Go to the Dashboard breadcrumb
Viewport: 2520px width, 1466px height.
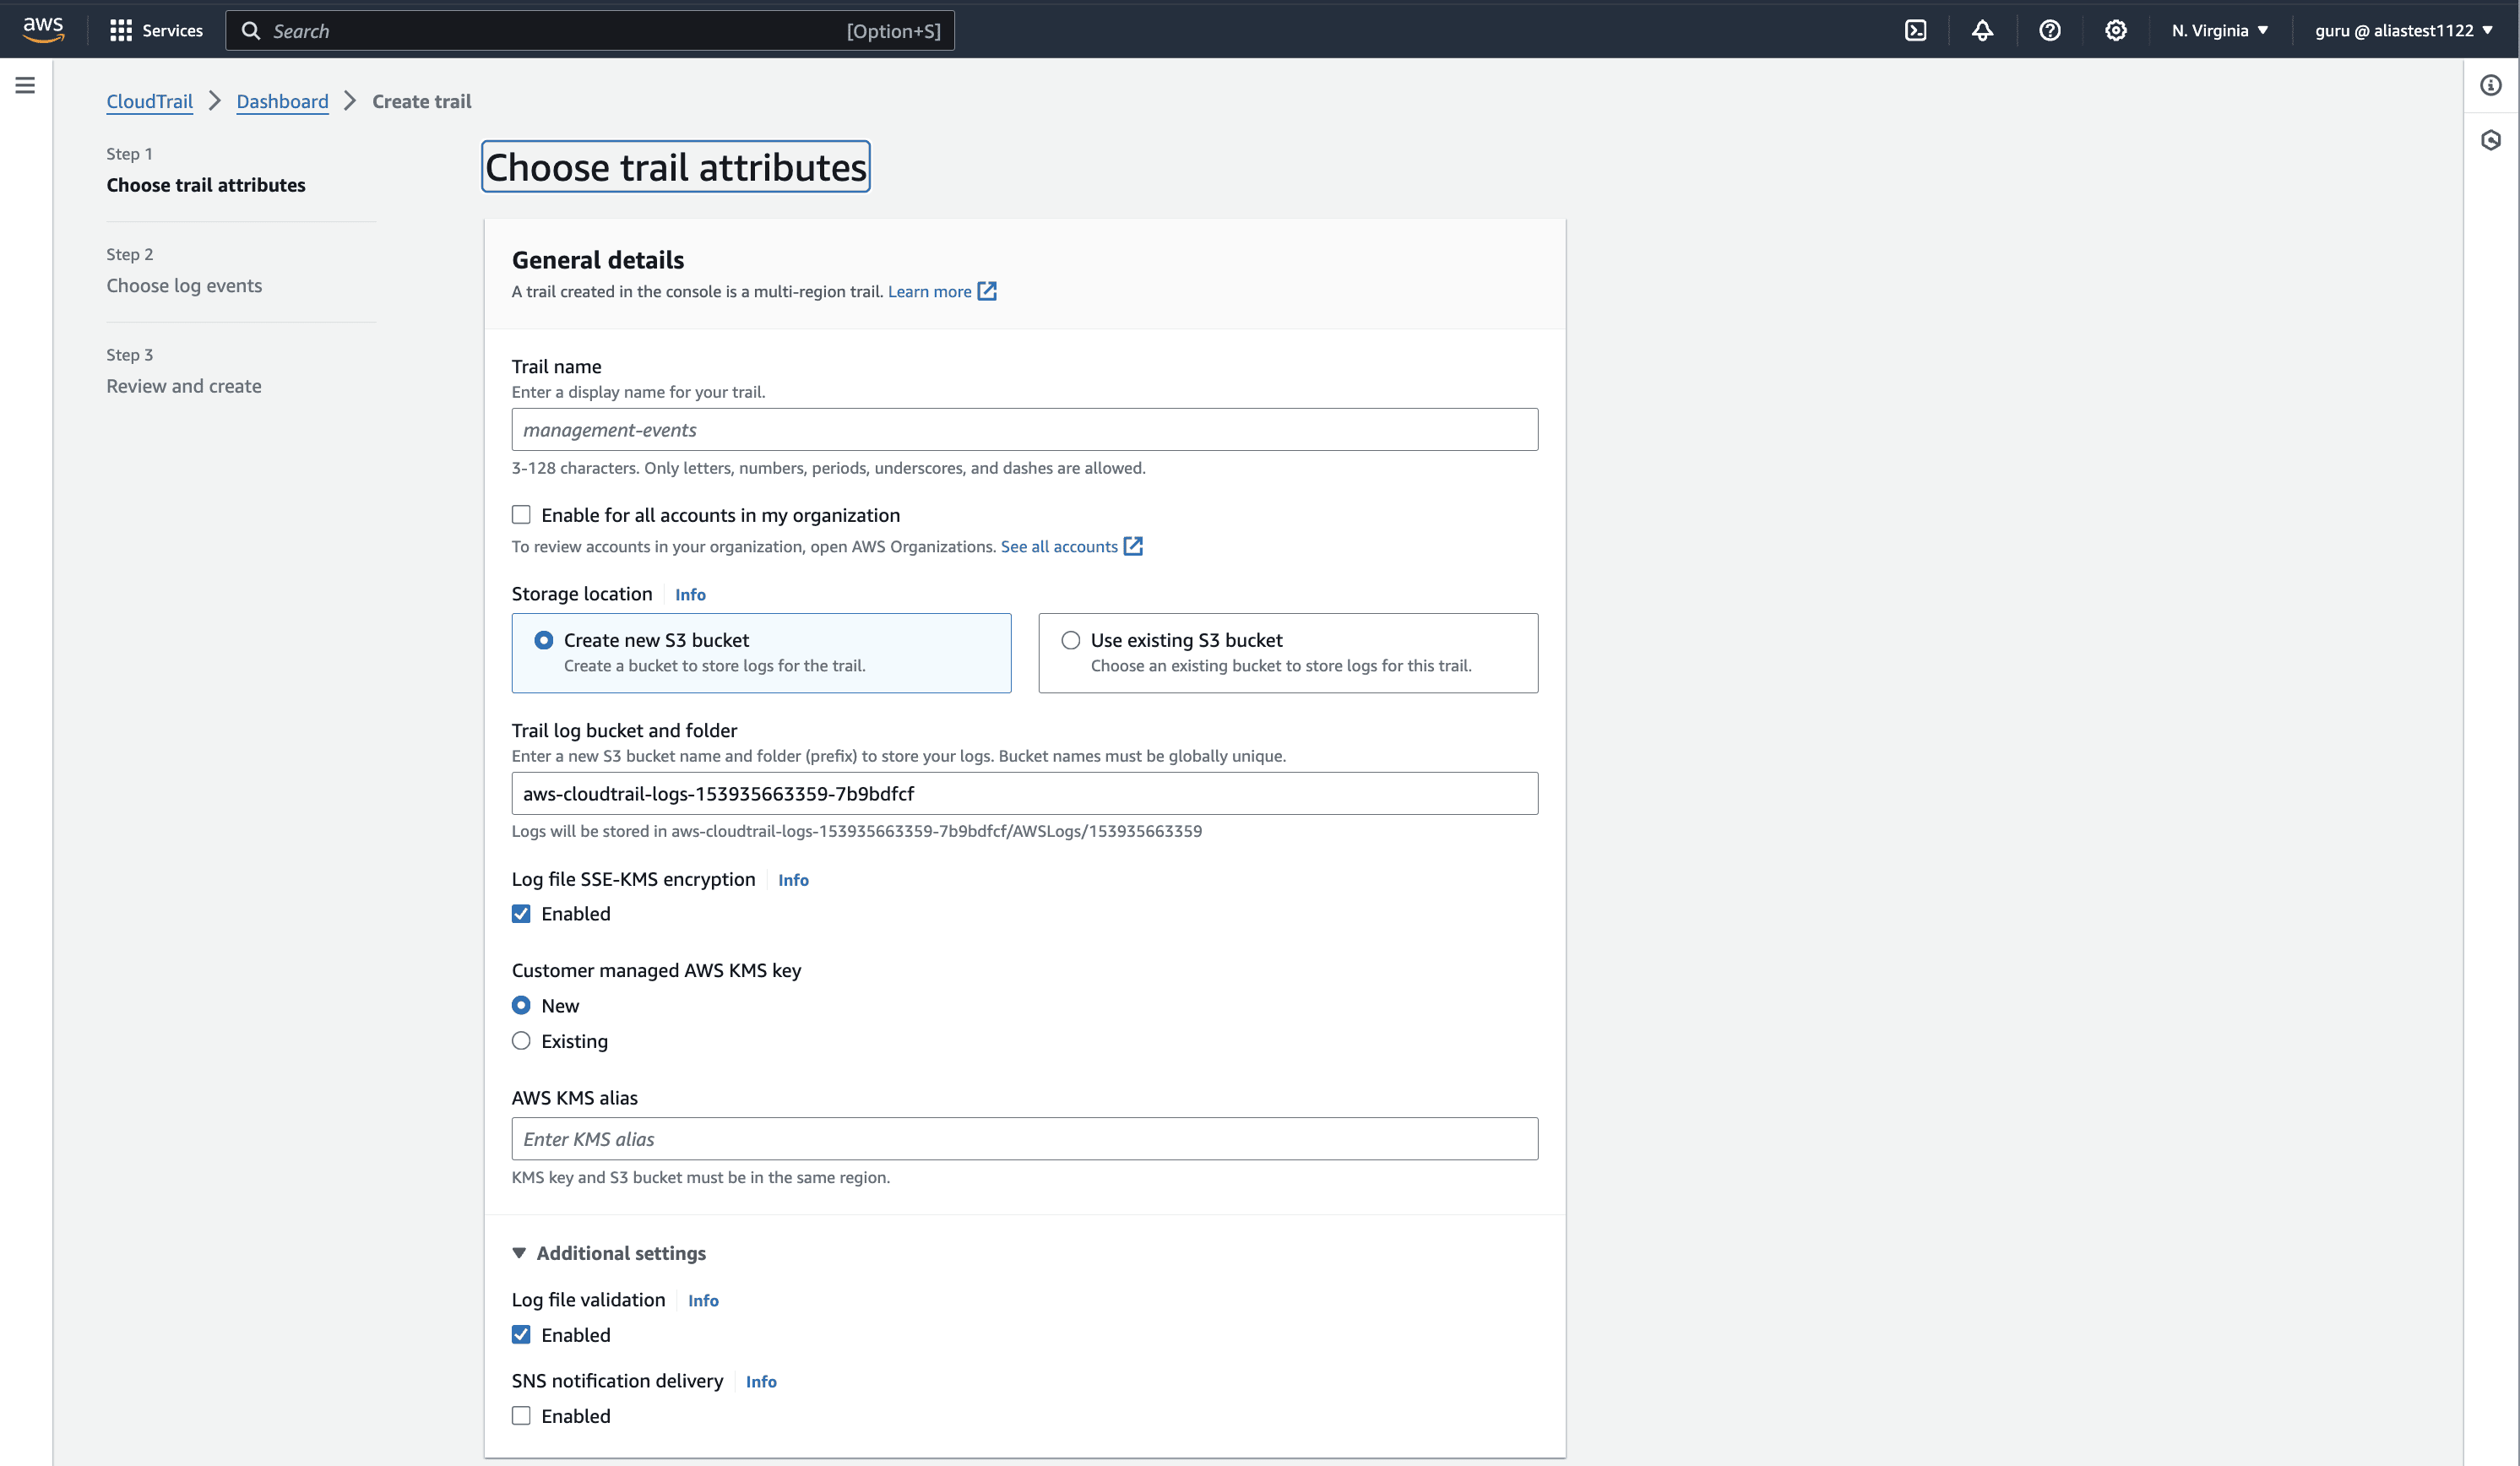tap(282, 101)
